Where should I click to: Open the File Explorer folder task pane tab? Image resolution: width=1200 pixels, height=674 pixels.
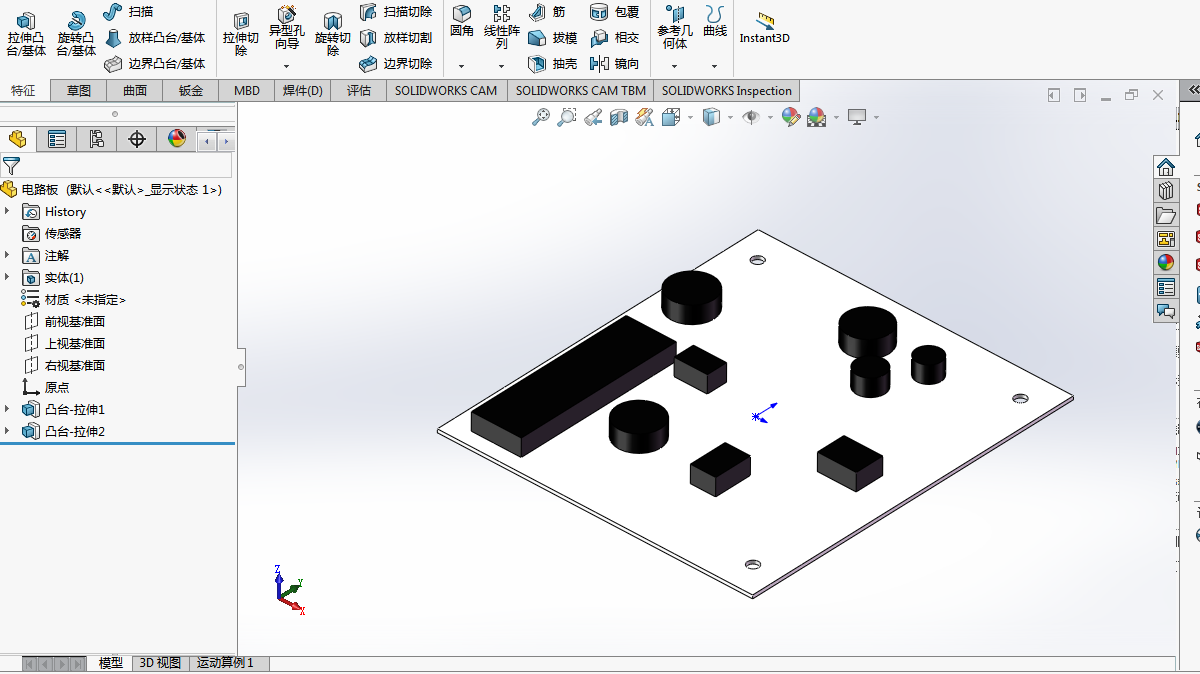(x=1166, y=214)
